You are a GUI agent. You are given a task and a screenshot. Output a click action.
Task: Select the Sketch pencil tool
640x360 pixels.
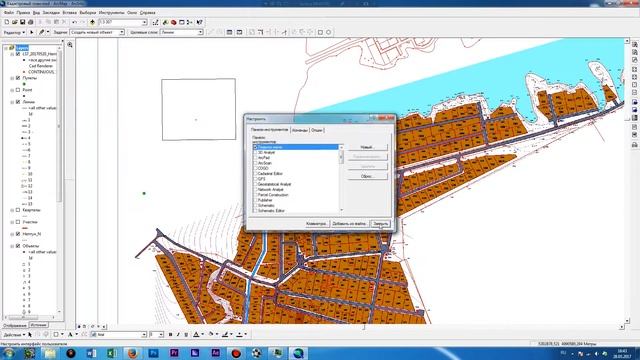[42, 32]
